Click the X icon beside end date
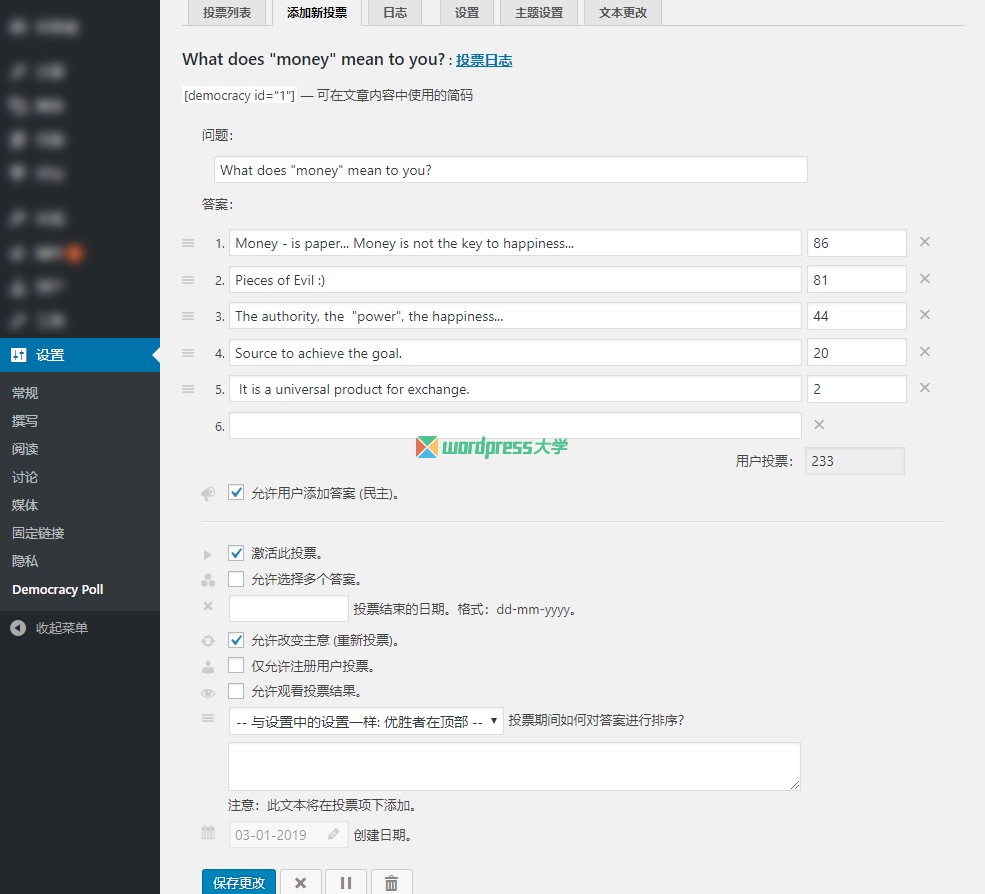This screenshot has width=985, height=894. 208,606
